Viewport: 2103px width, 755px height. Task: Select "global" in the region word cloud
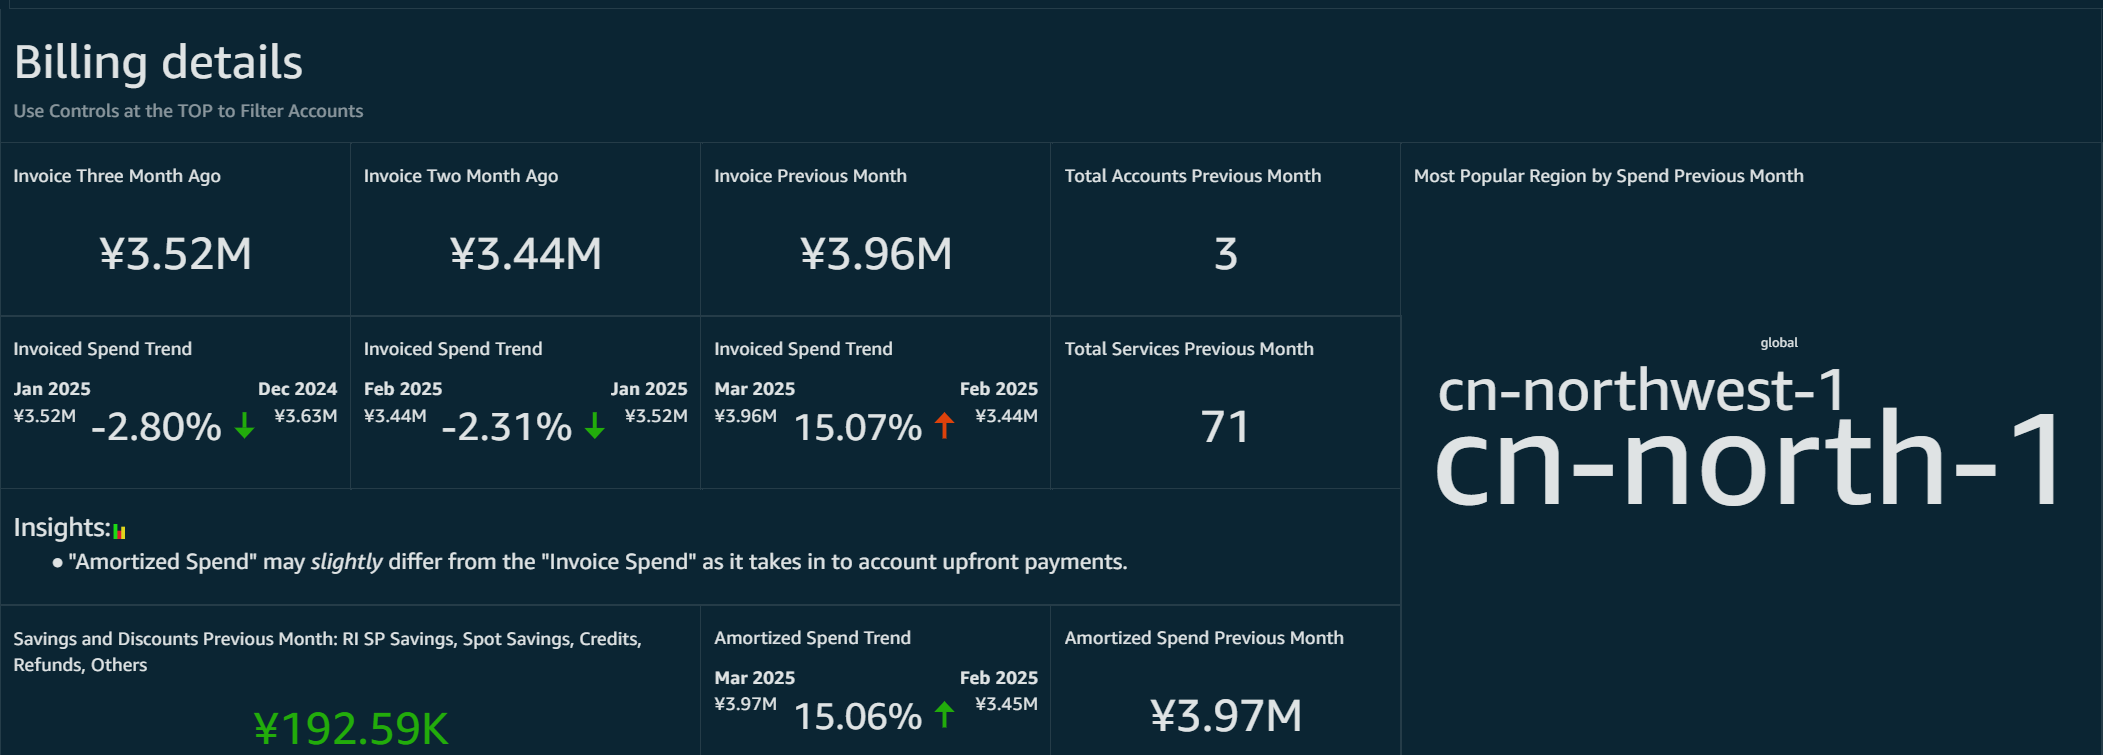pos(1779,343)
